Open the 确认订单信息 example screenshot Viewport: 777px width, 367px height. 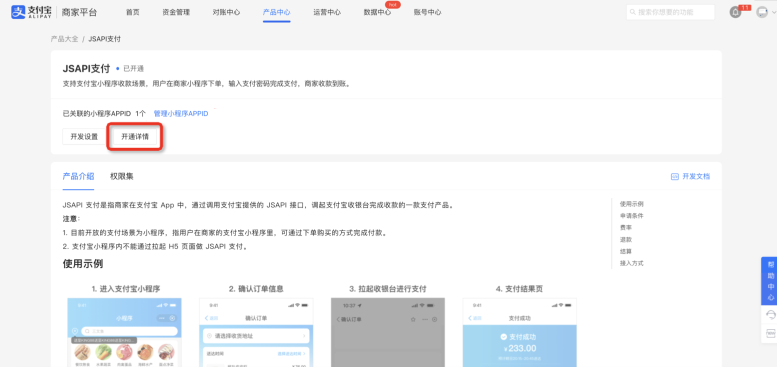(256, 332)
